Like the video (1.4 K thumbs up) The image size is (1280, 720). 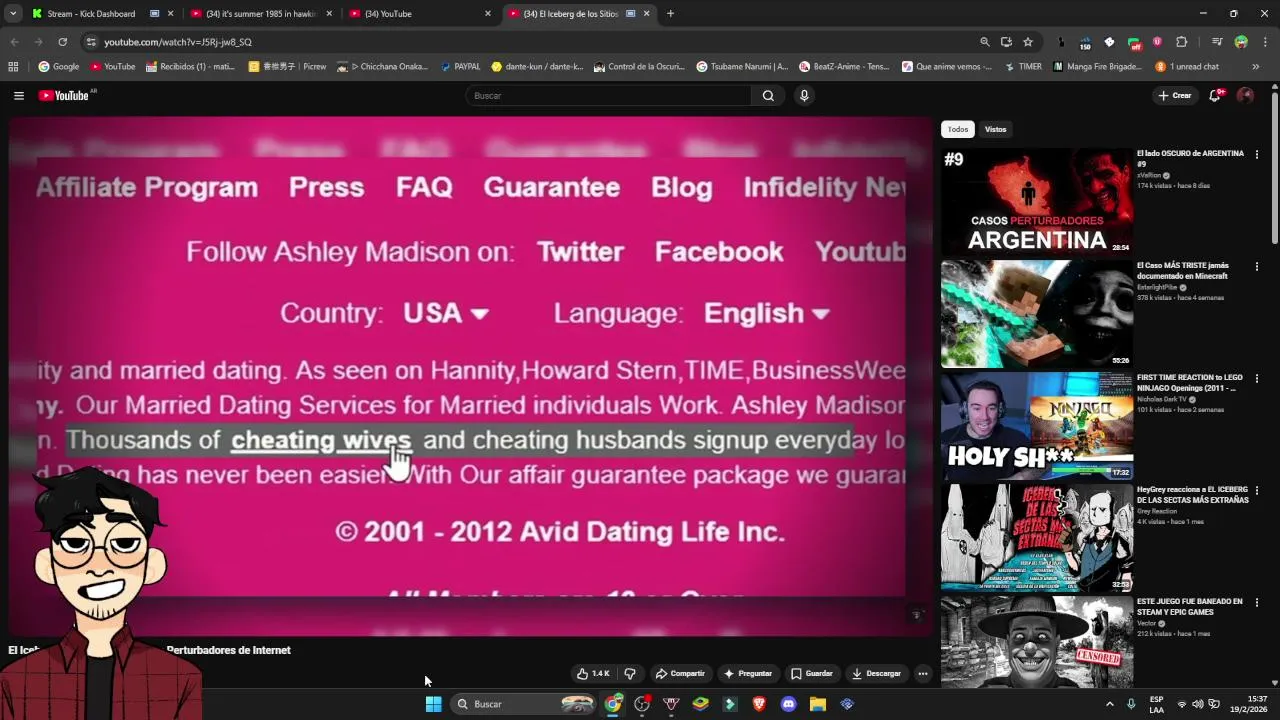tap(593, 674)
